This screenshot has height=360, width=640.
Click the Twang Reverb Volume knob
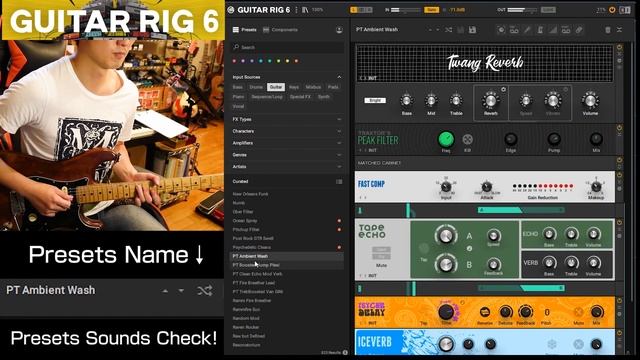pos(590,100)
